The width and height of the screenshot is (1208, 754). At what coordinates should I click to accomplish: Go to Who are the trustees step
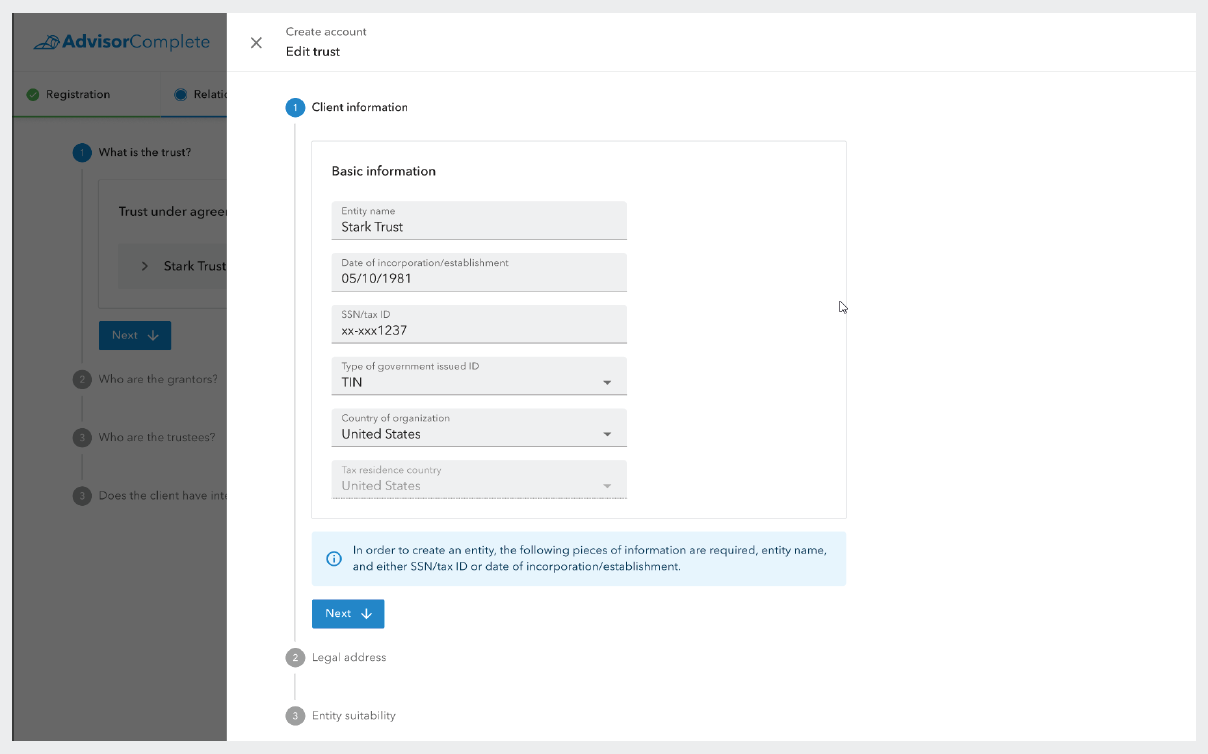click(x=156, y=438)
